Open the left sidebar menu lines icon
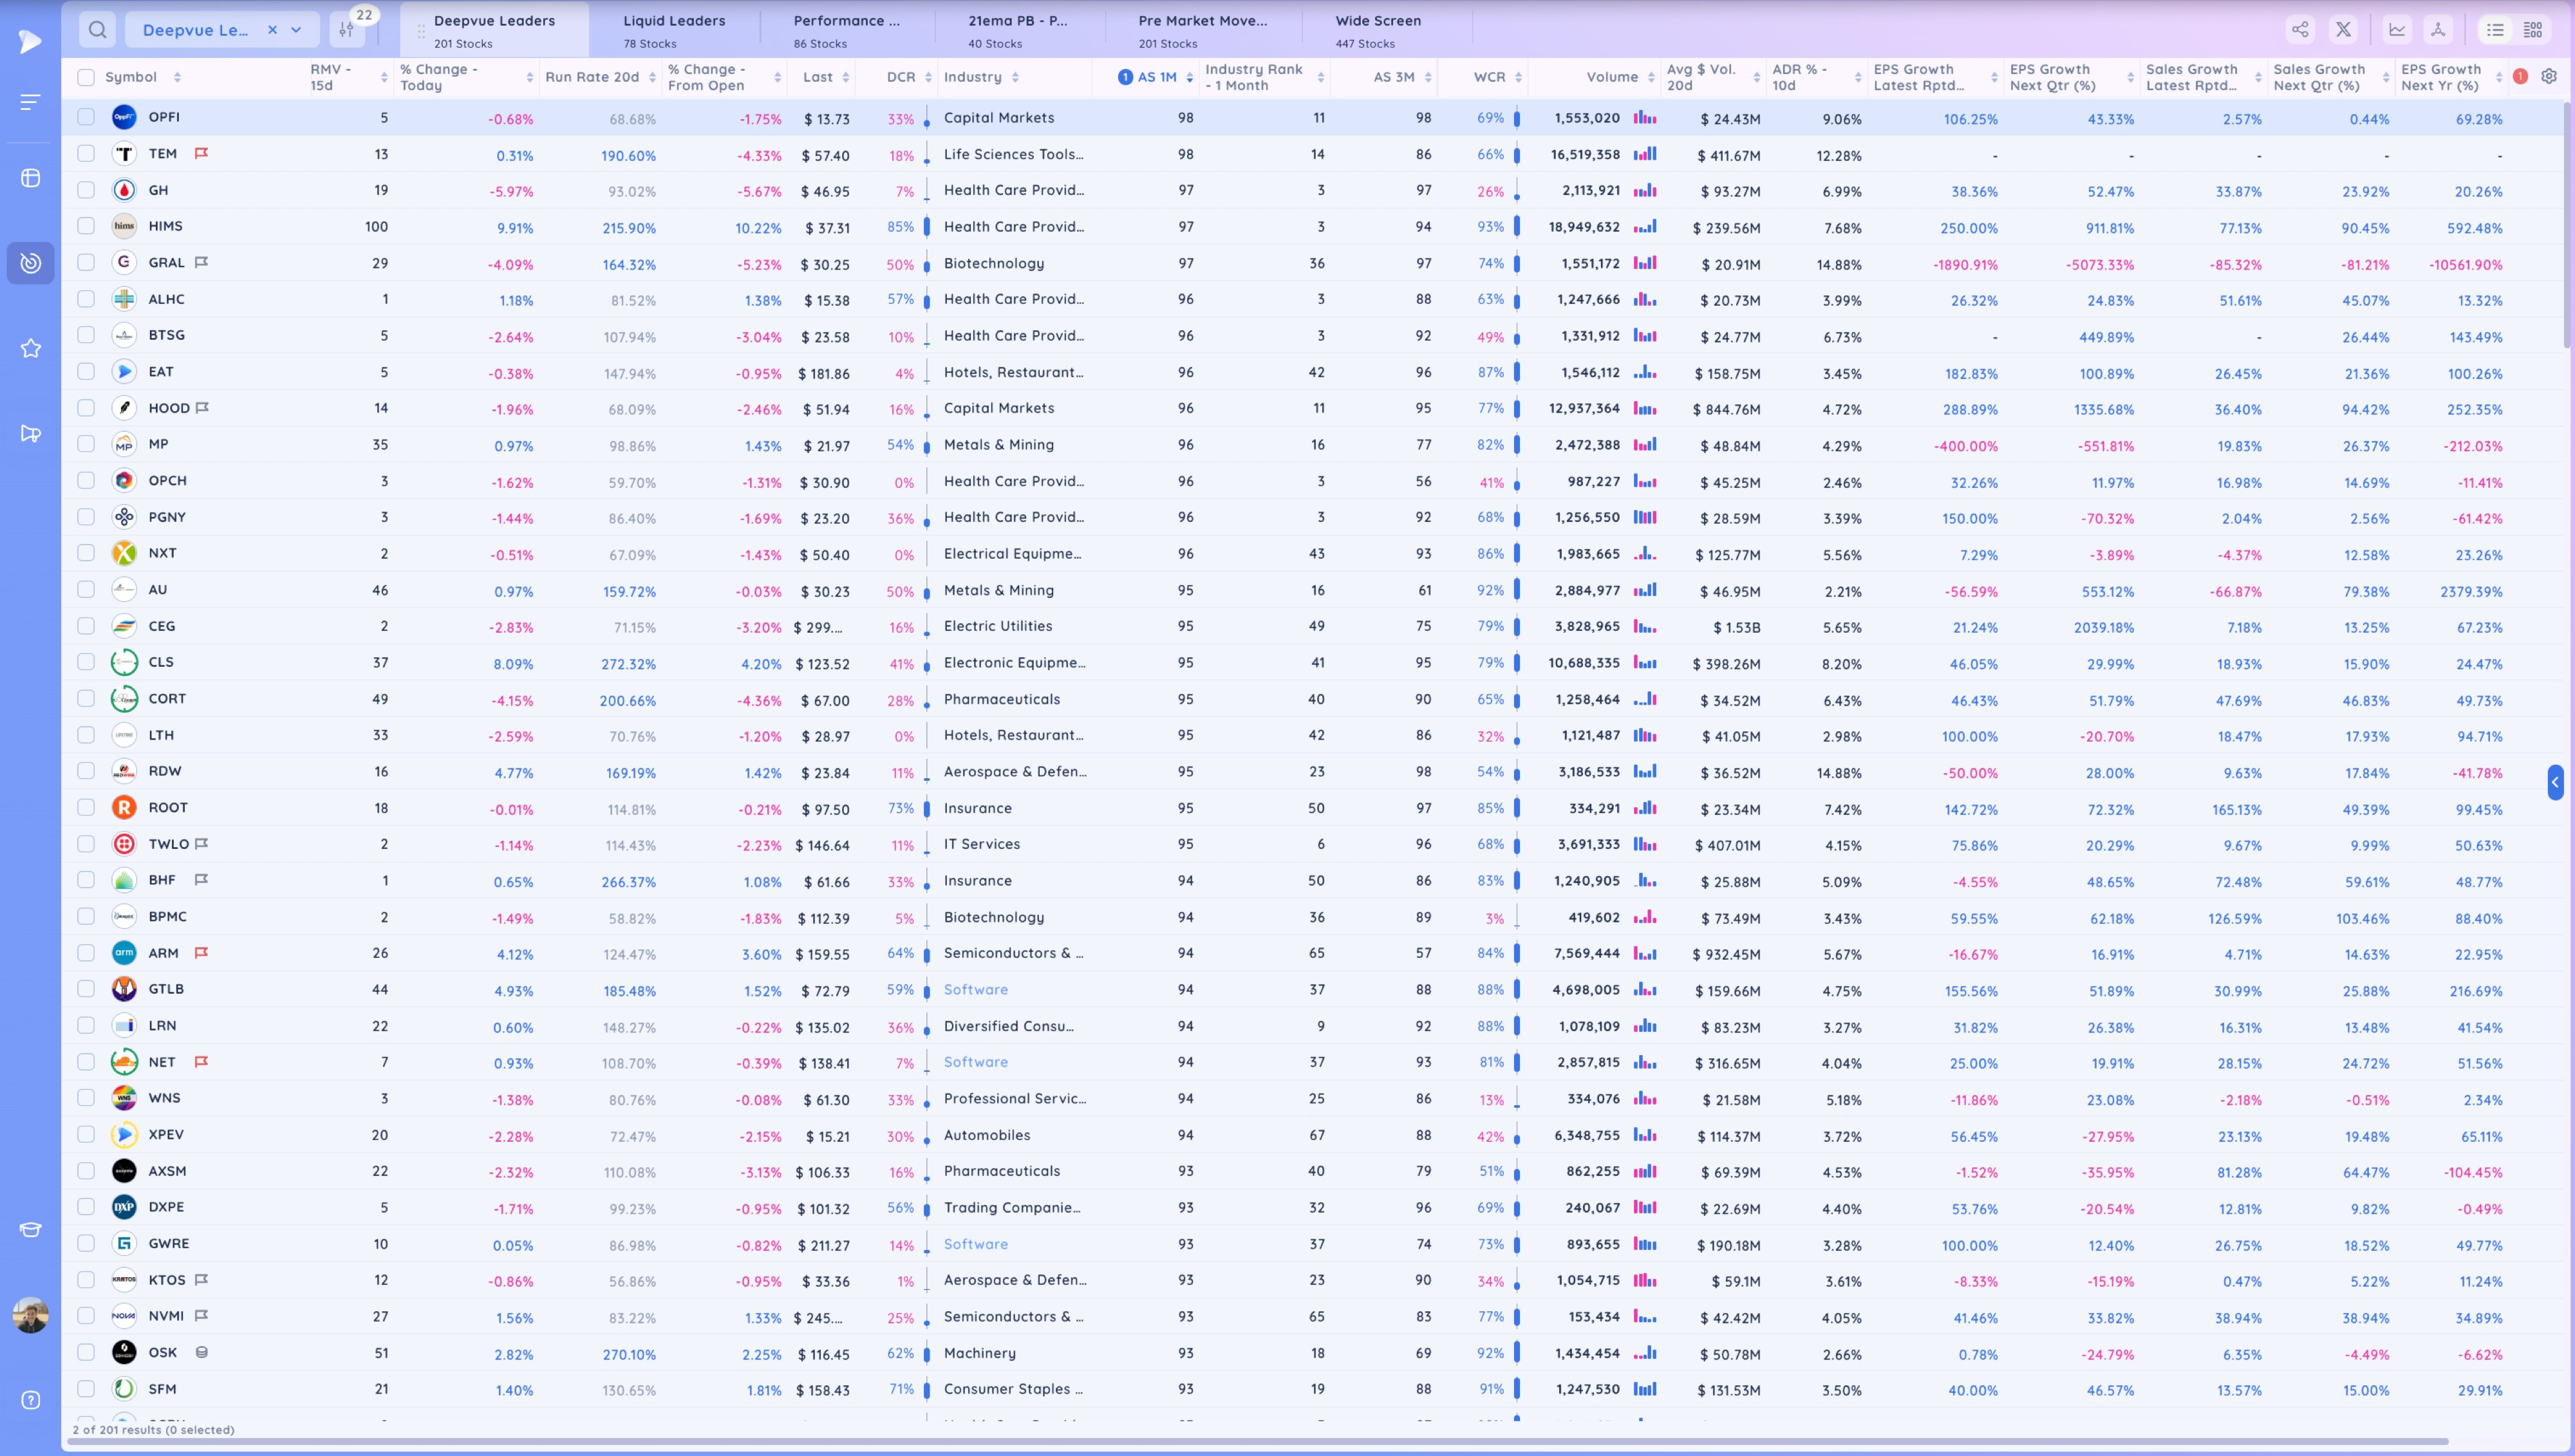 pyautogui.click(x=30, y=102)
